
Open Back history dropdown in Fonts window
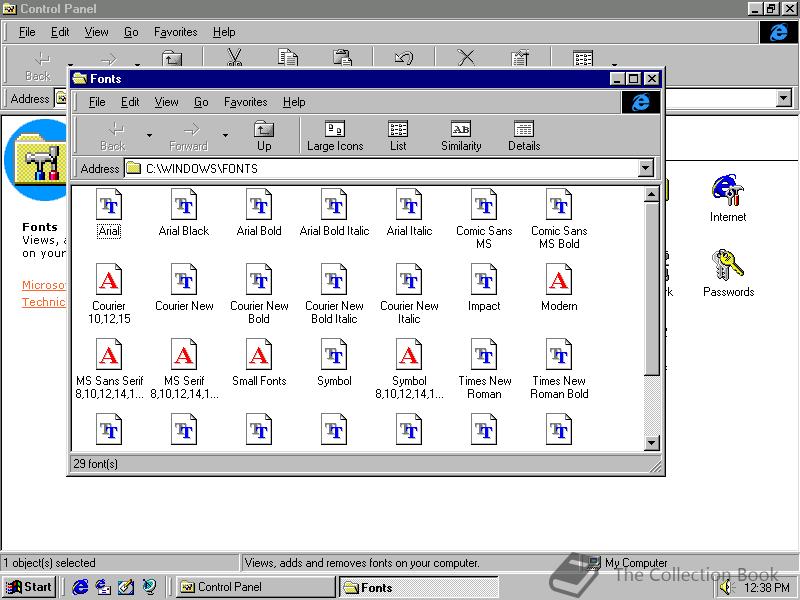coord(149,136)
